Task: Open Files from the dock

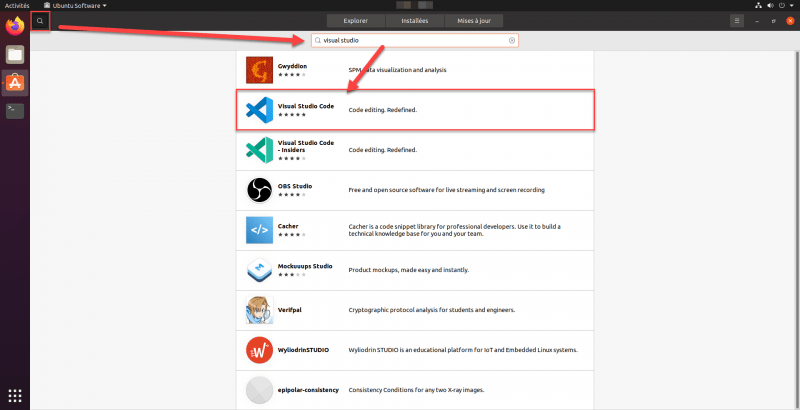Action: pyautogui.click(x=15, y=54)
